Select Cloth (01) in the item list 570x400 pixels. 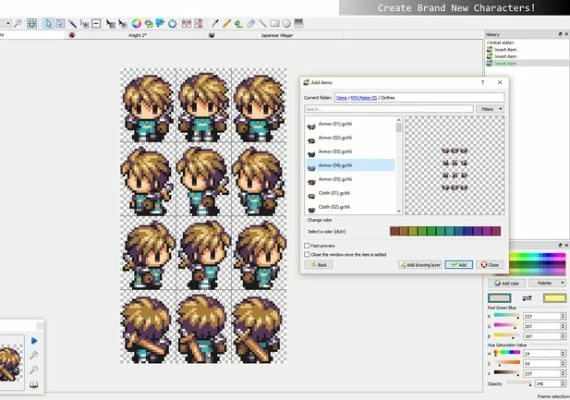(x=350, y=193)
